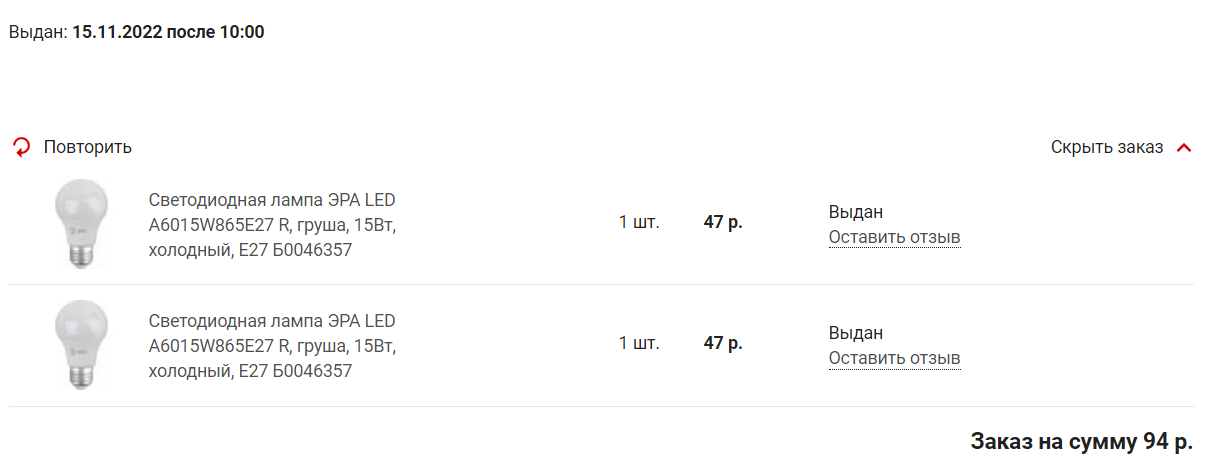Viewport: 1208px width, 474px height.
Task: Click the second item's "Выдан" status text
Action: click(x=856, y=333)
